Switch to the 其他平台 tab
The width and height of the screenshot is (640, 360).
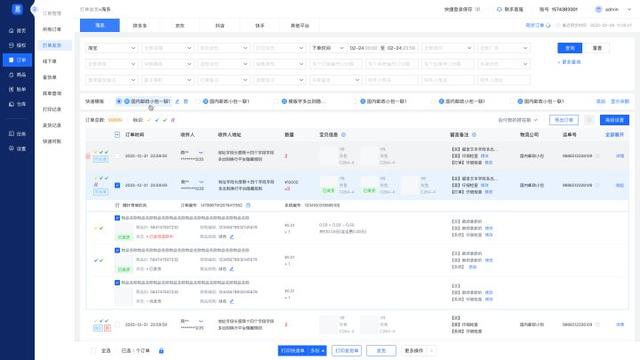[x=300, y=25]
